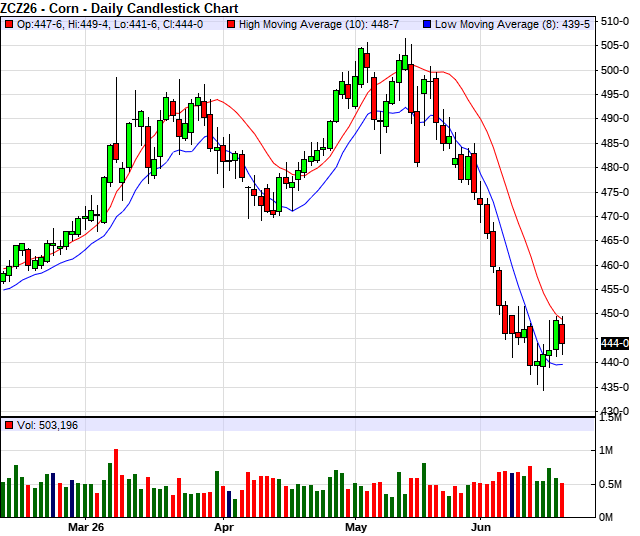Click the 0.5M volume axis label

click(610, 484)
